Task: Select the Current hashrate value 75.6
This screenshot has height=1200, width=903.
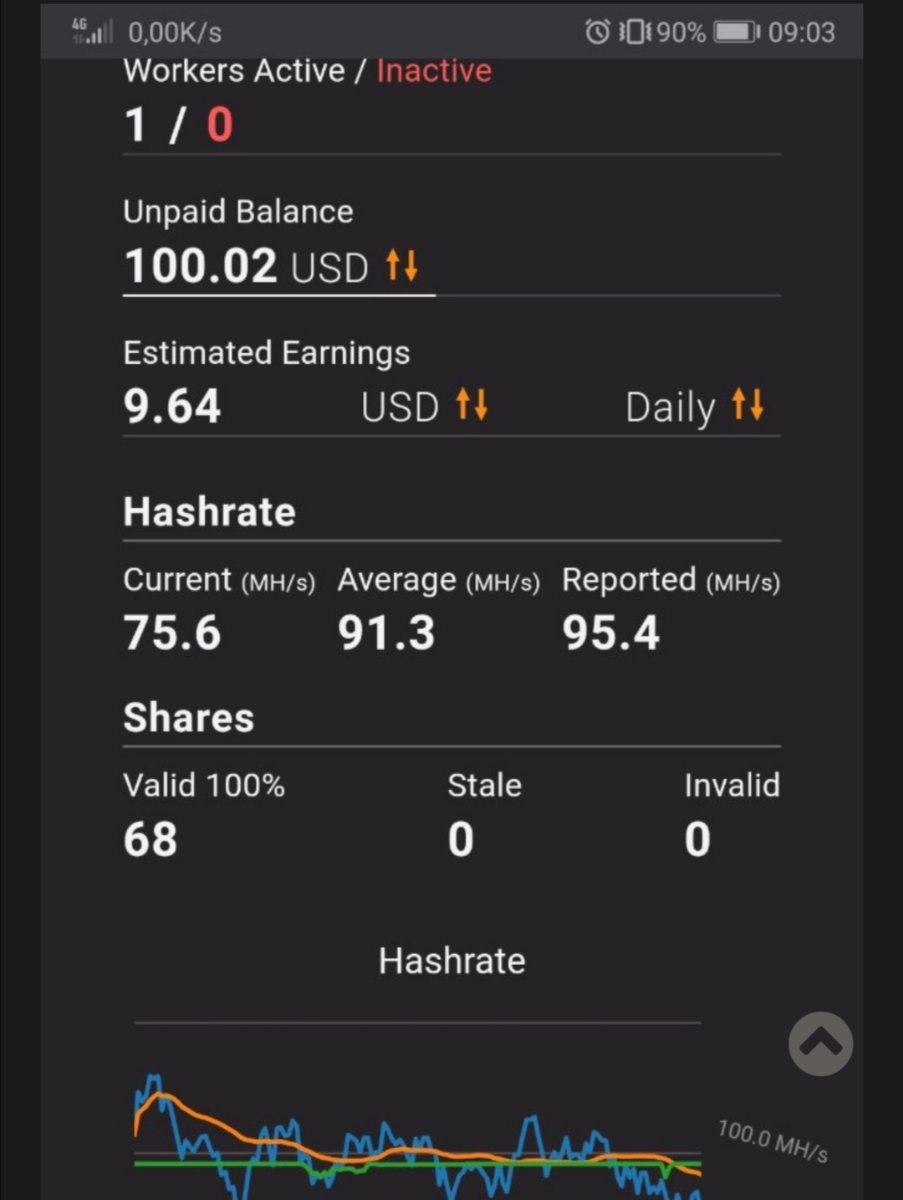Action: [x=172, y=633]
